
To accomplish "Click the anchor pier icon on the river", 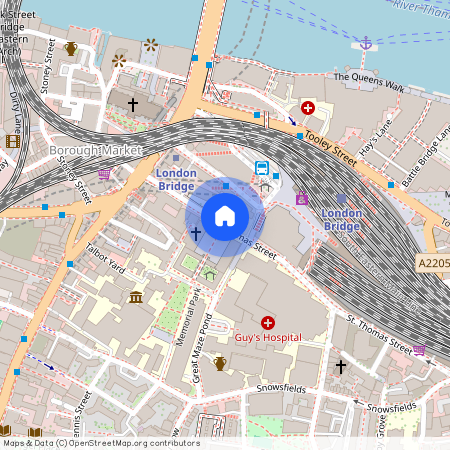I will coord(366,43).
